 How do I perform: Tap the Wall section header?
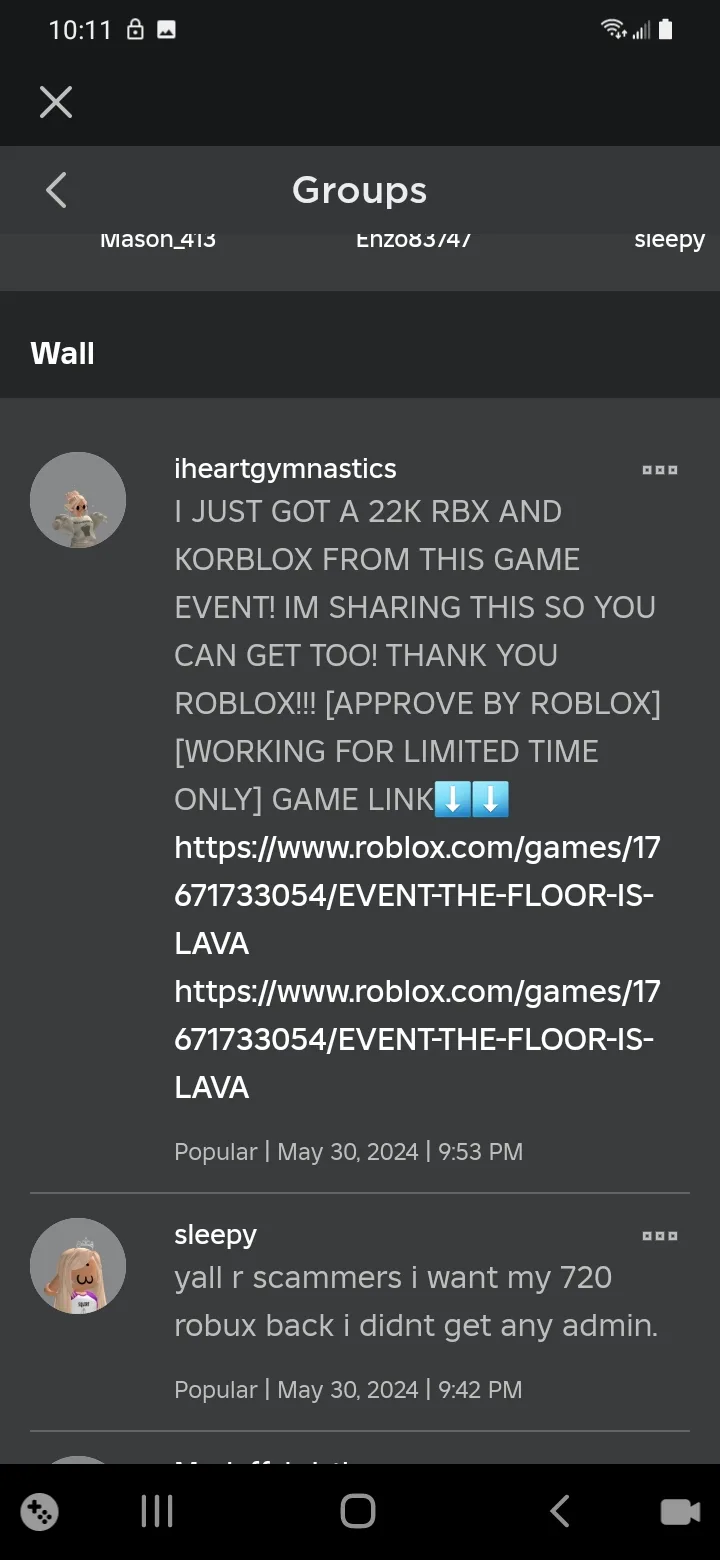tap(62, 353)
